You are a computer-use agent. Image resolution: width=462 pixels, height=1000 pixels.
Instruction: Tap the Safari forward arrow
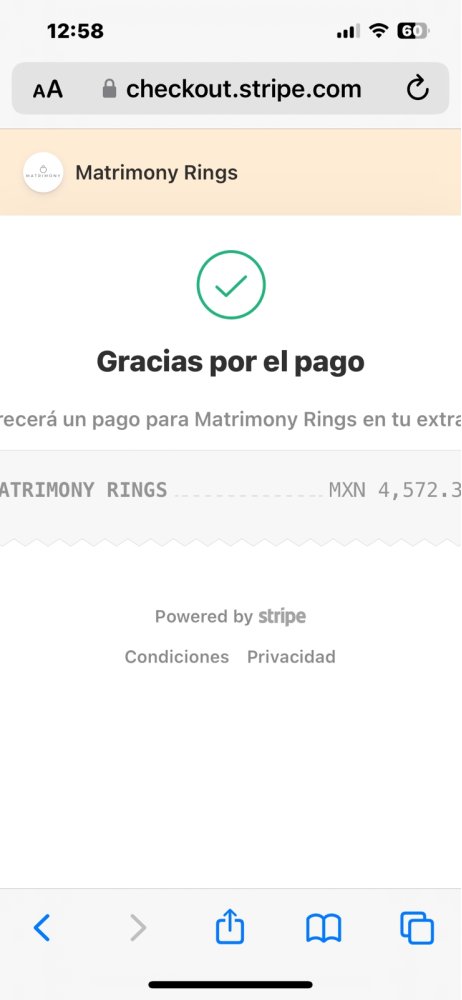pos(137,928)
